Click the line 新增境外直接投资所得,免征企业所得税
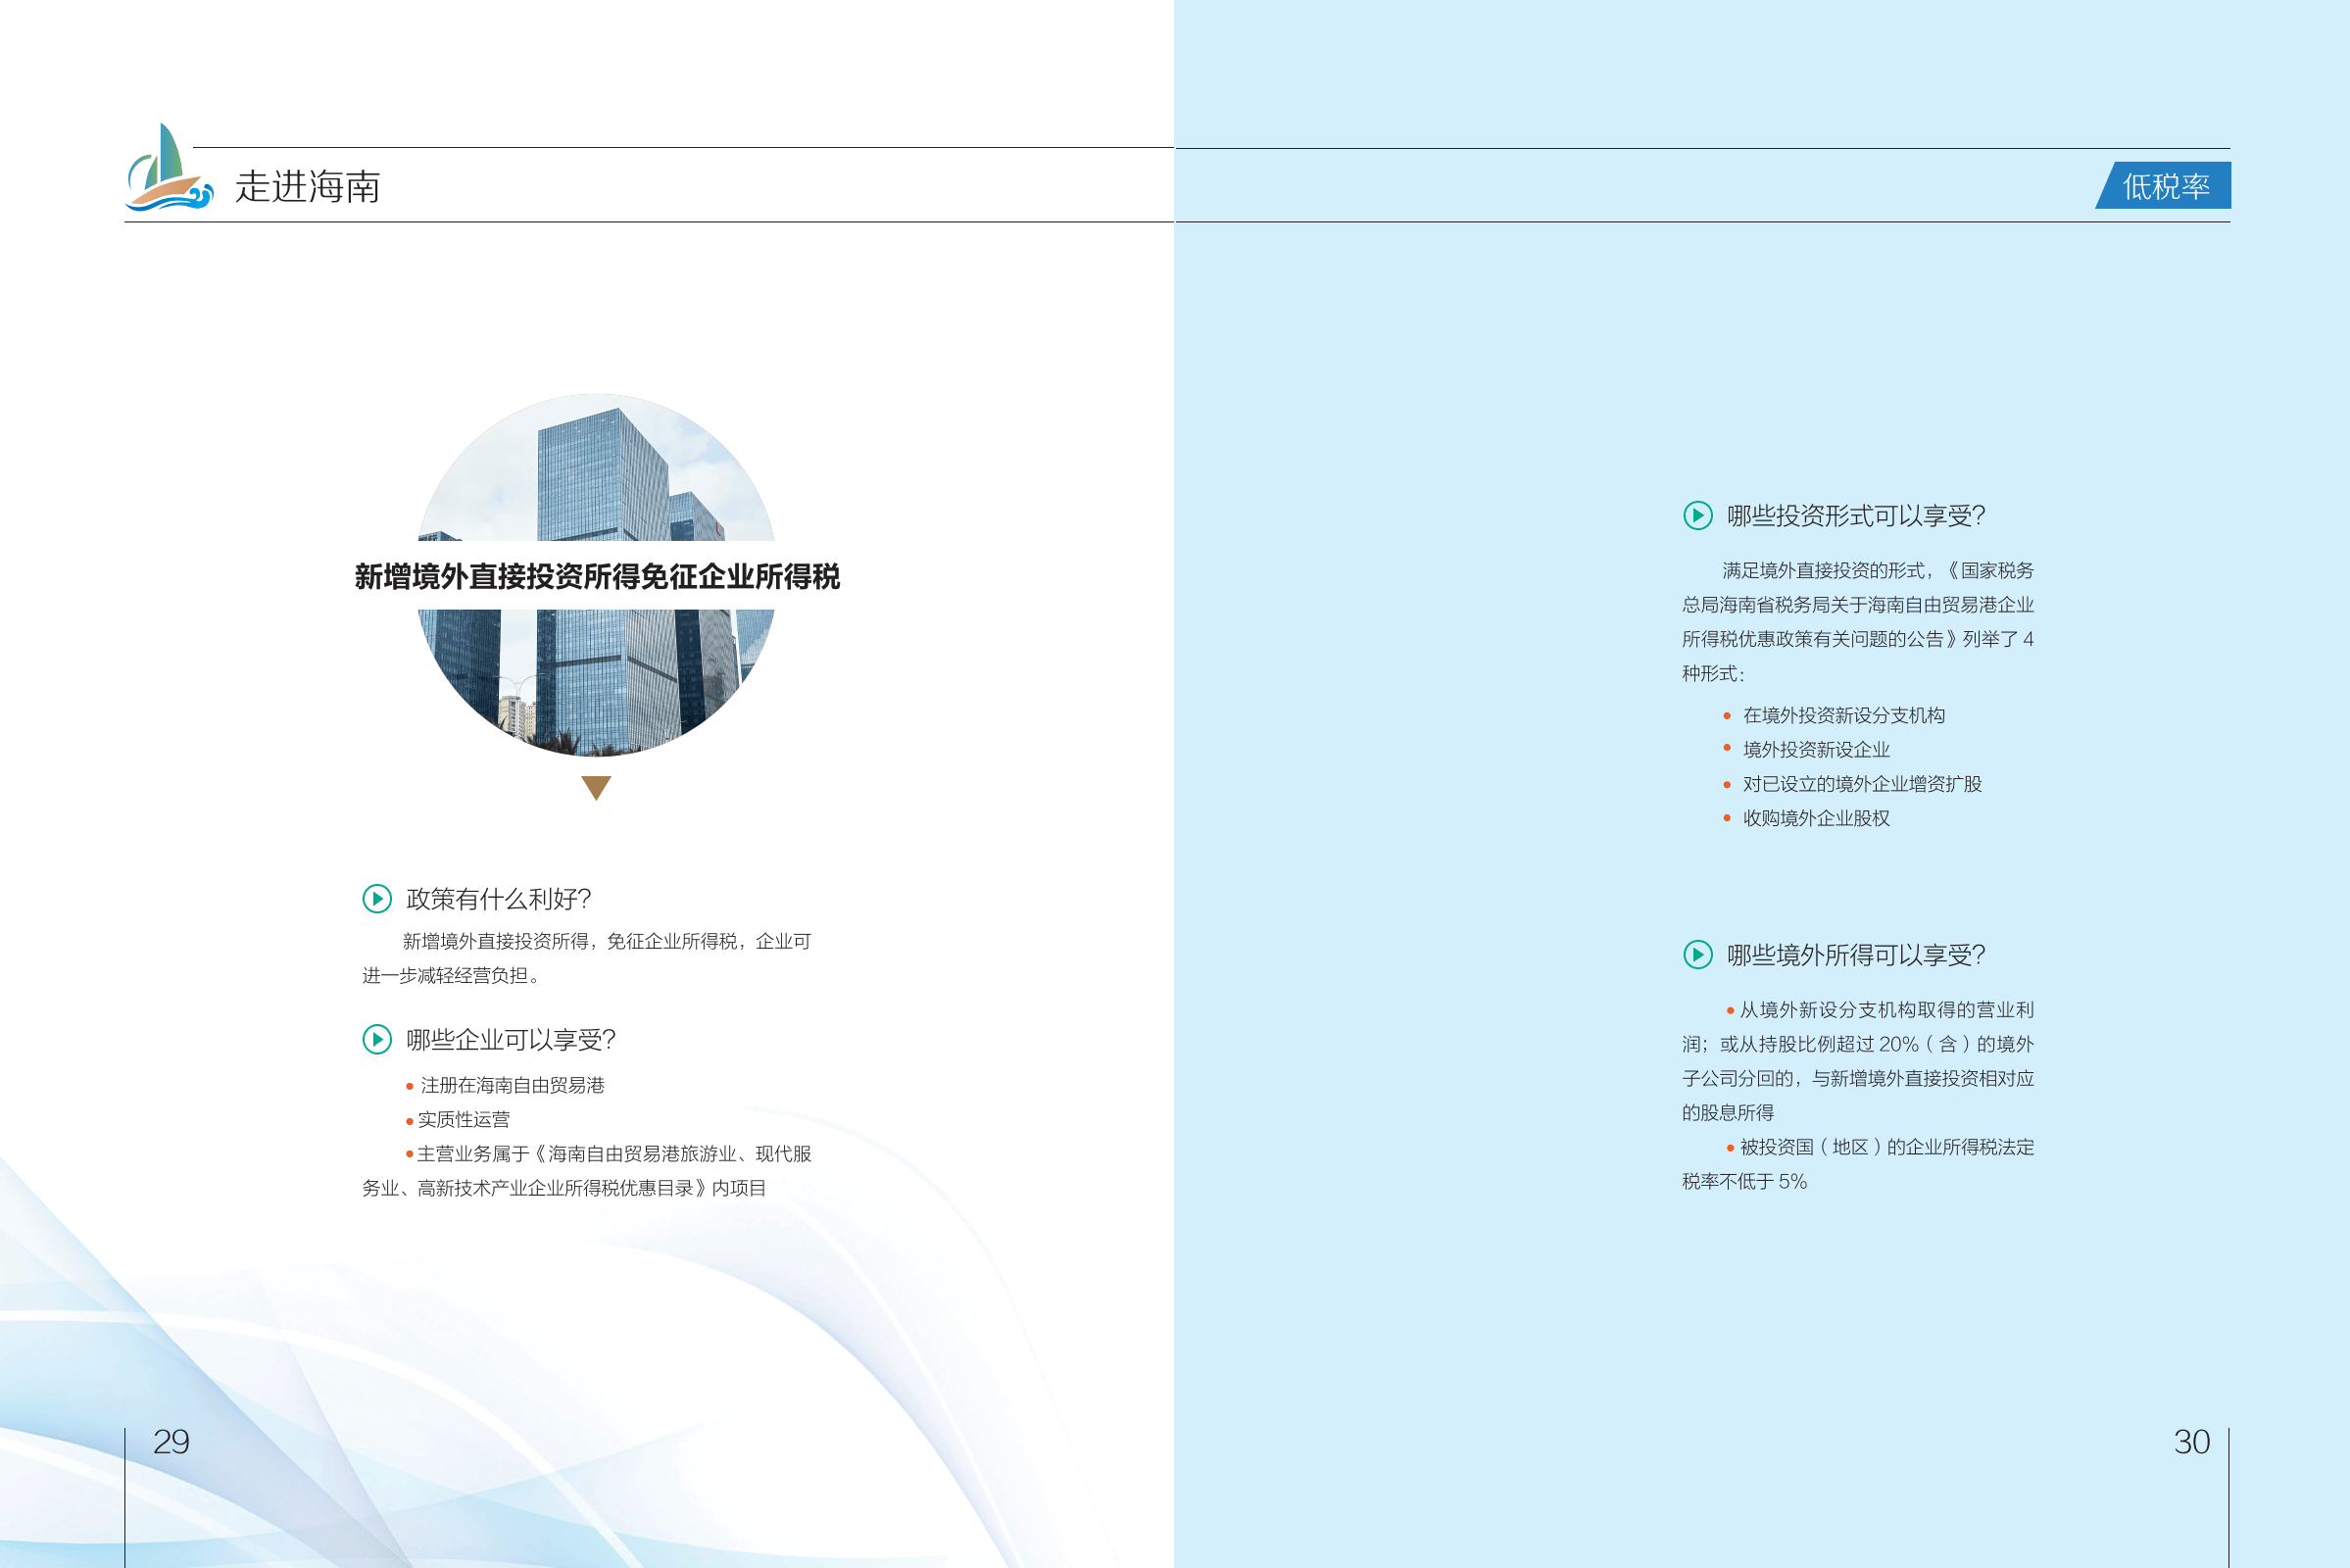 607,942
